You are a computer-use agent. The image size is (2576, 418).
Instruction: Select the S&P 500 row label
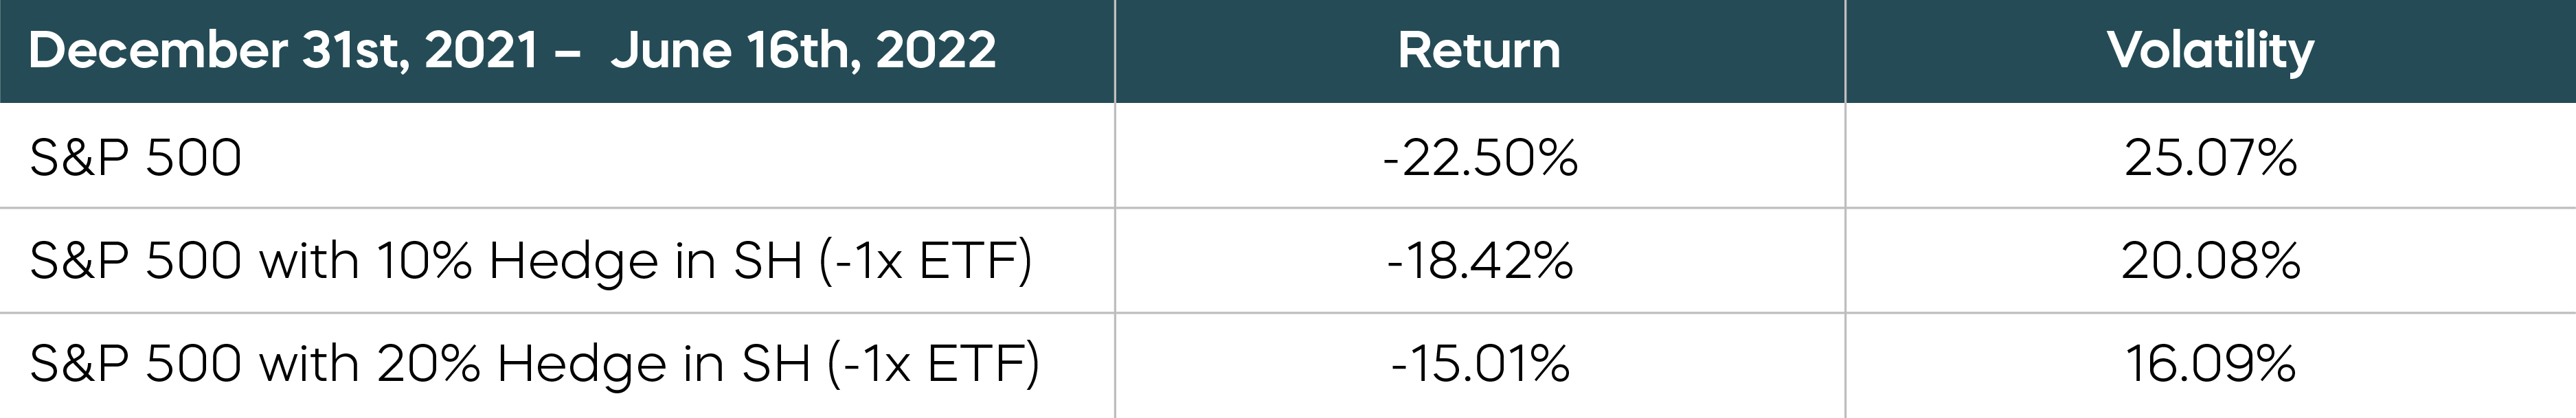pos(136,158)
